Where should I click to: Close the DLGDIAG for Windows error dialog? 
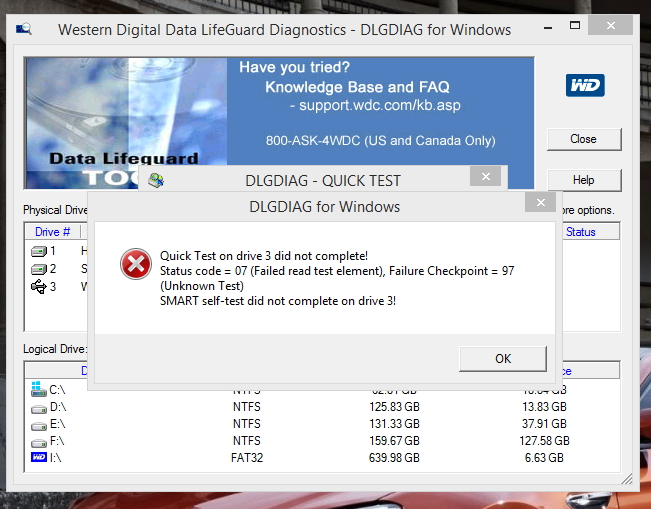pos(540,202)
